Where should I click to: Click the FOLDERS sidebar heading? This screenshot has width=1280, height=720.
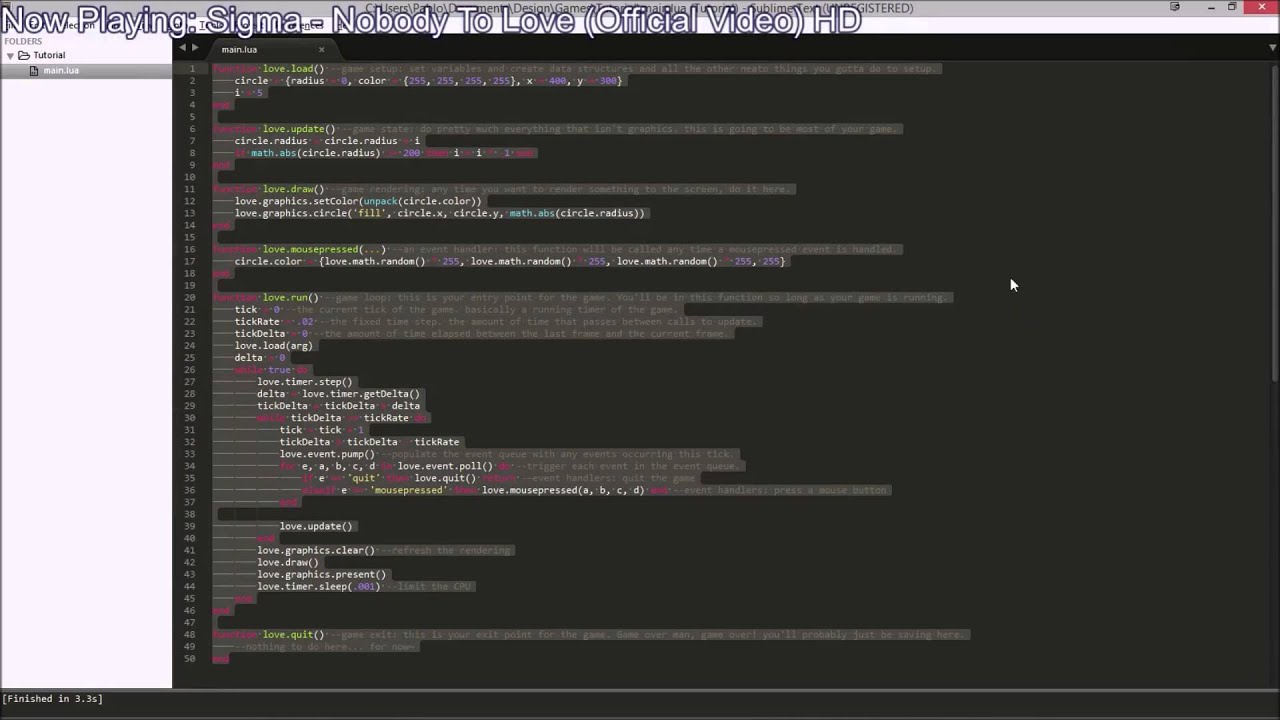coord(23,42)
